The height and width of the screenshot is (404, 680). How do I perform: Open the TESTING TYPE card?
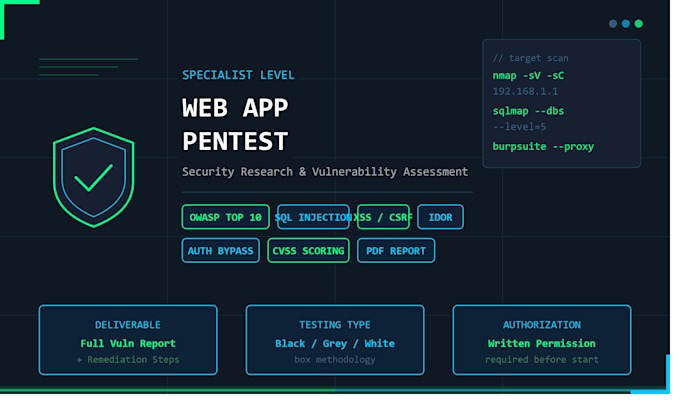pos(335,340)
